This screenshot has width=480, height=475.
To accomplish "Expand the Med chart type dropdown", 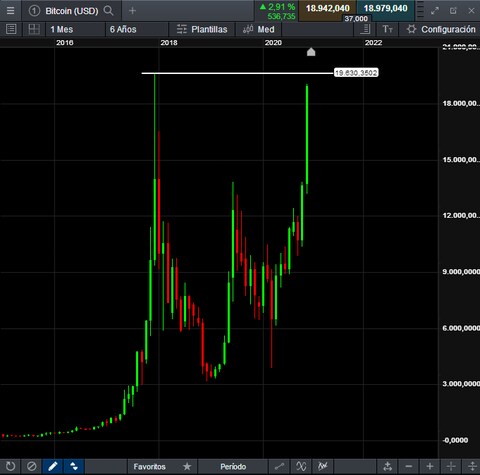I will tap(259, 29).
